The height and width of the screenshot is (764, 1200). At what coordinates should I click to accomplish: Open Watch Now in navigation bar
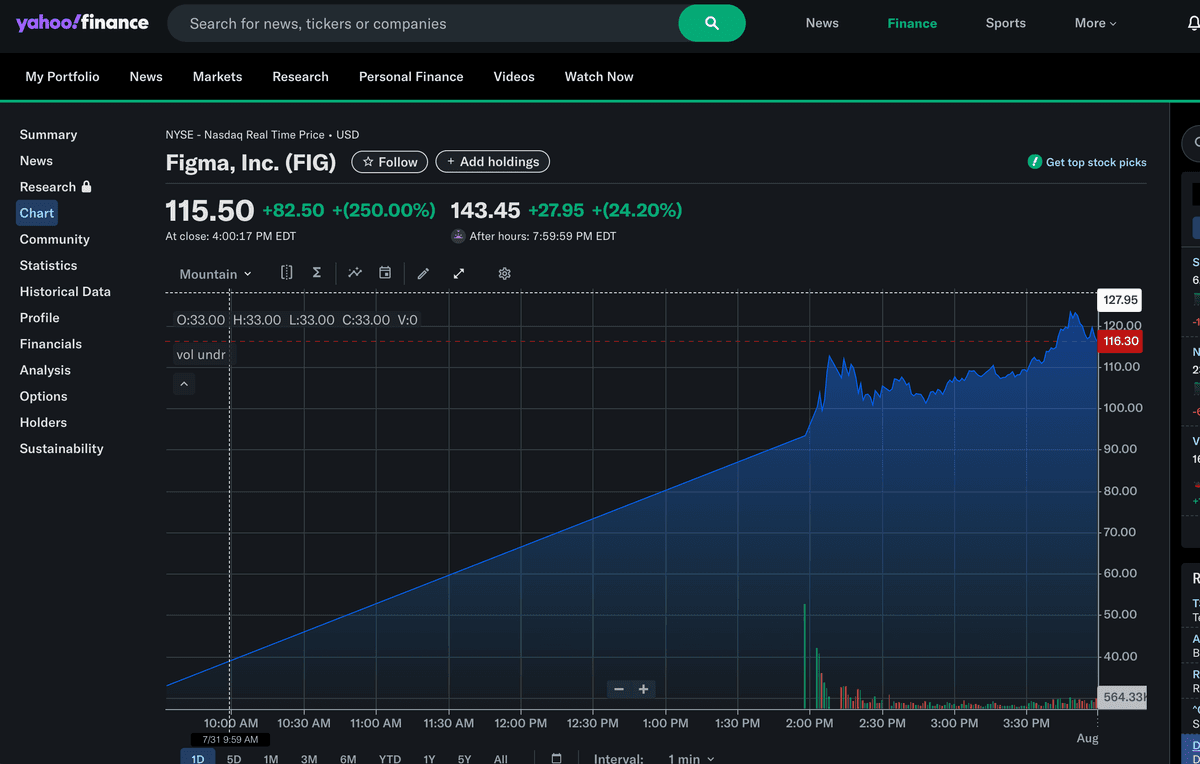pos(599,76)
